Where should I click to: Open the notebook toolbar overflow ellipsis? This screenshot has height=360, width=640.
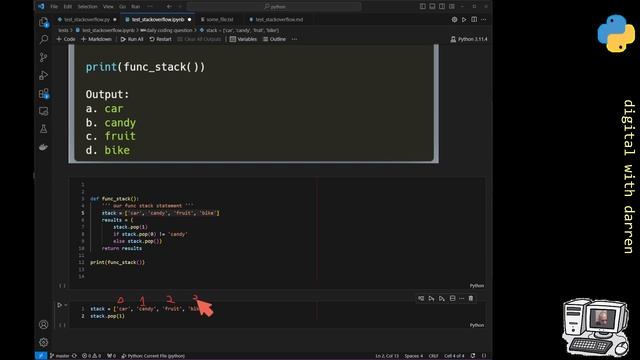coord(295,39)
